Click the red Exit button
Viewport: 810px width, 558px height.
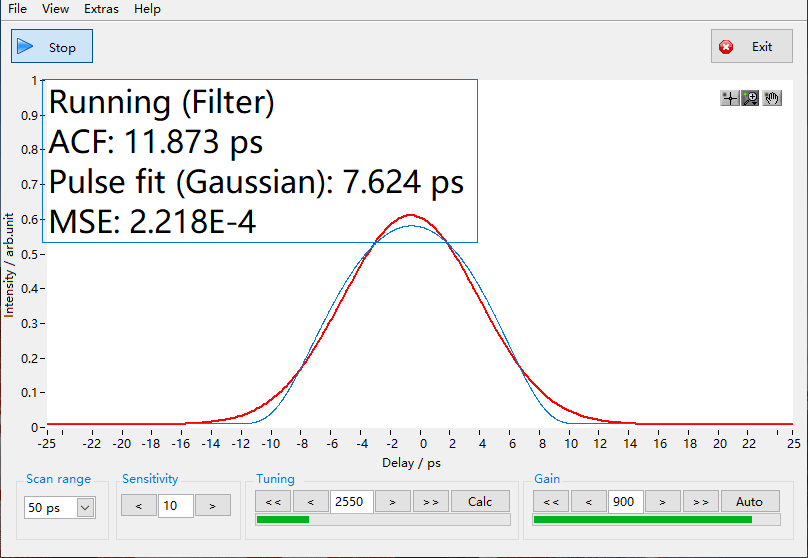click(x=751, y=47)
